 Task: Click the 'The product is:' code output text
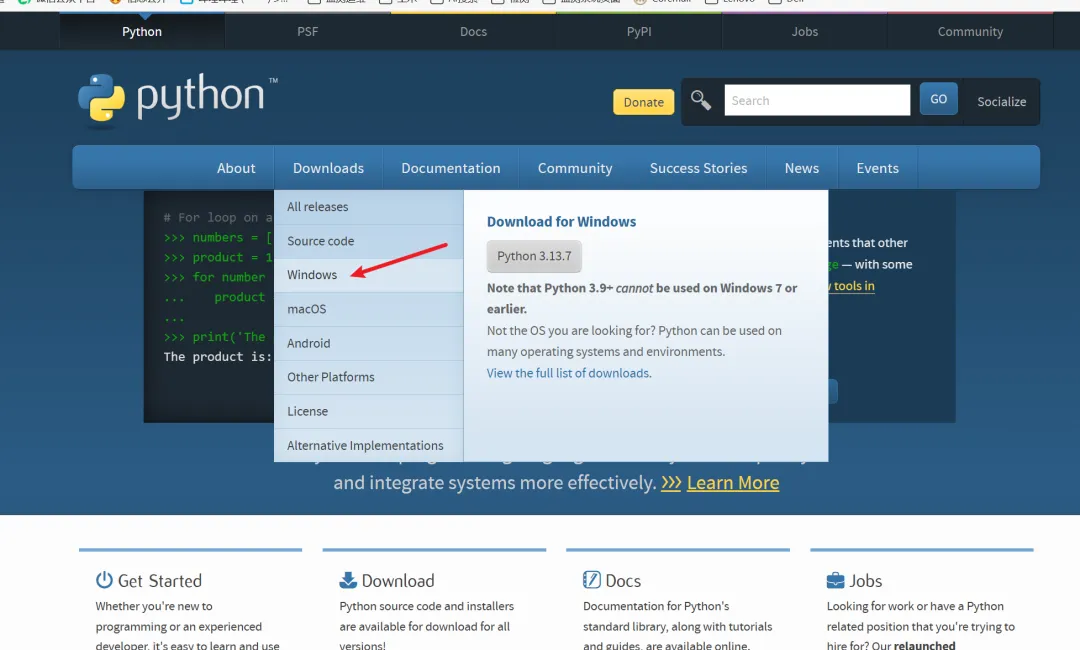pyautogui.click(x=218, y=357)
